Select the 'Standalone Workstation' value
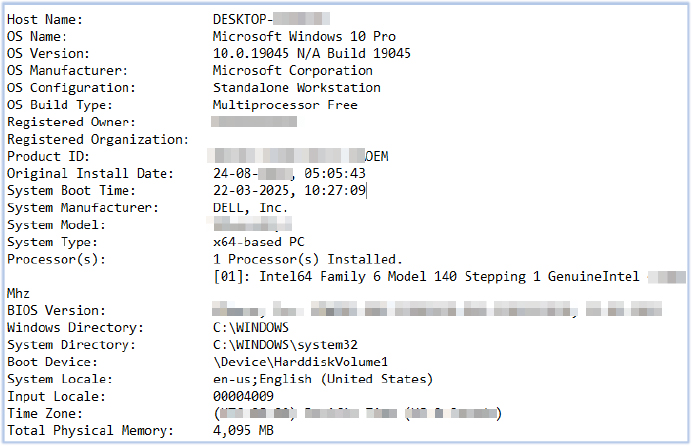 (297, 88)
